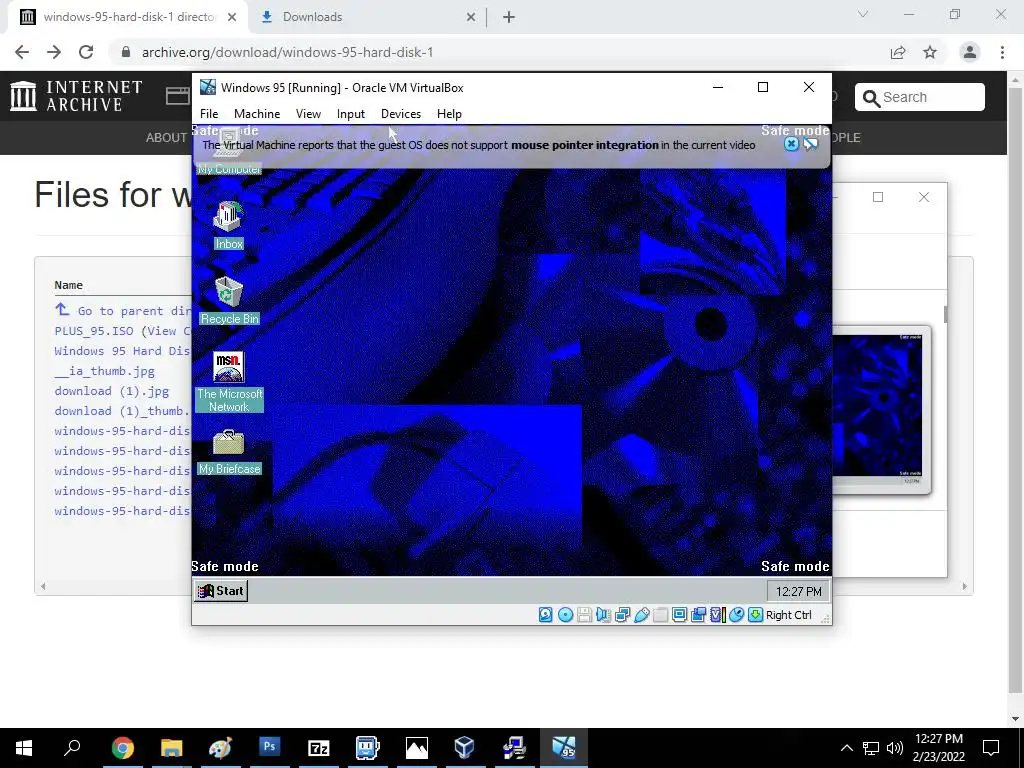Click the mouse integration status icon
The width and height of the screenshot is (1024, 768).
(x=736, y=615)
